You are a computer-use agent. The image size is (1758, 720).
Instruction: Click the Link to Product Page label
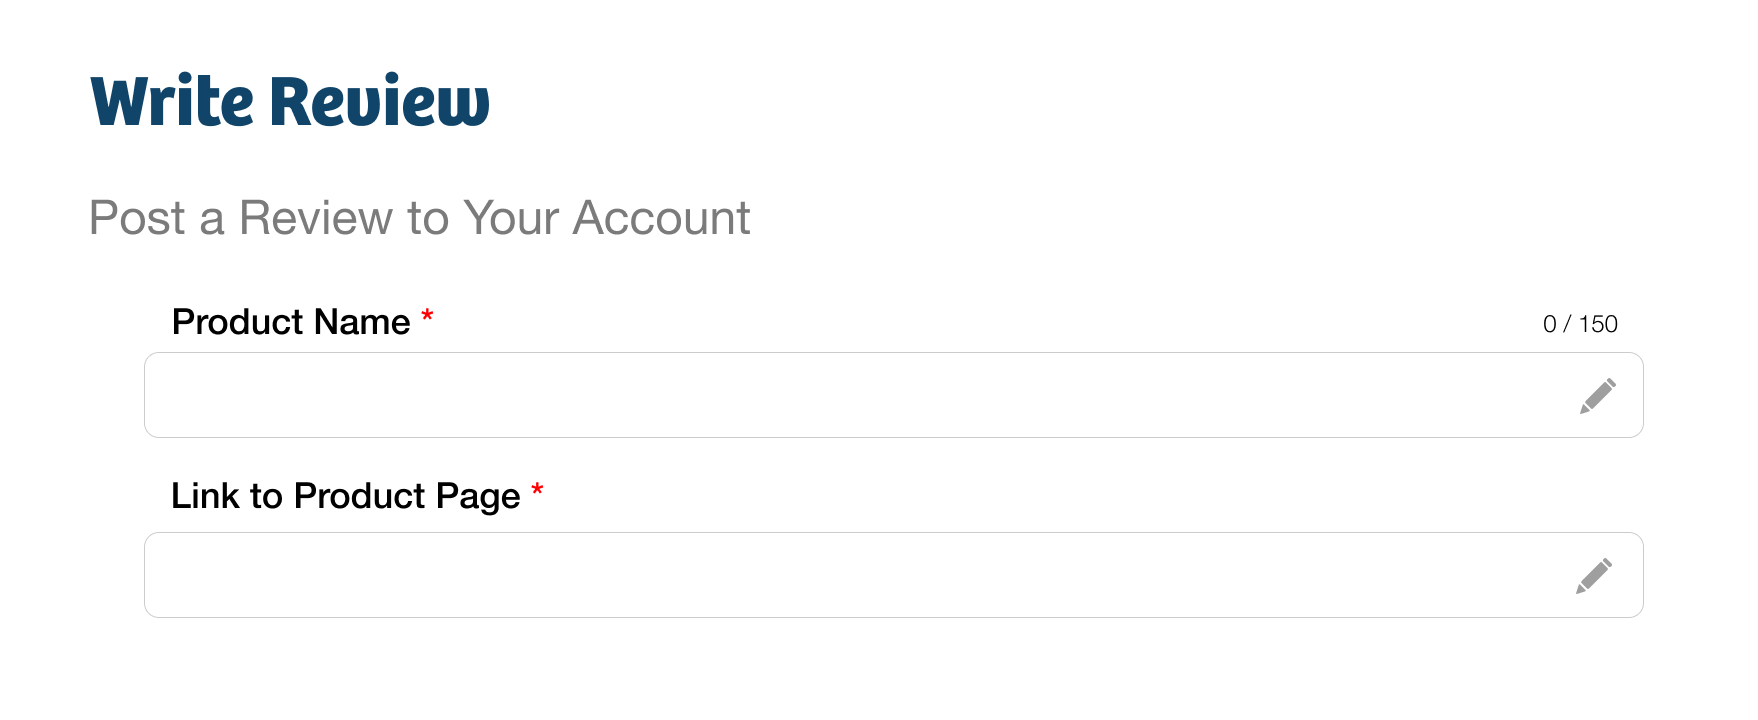pos(346,497)
